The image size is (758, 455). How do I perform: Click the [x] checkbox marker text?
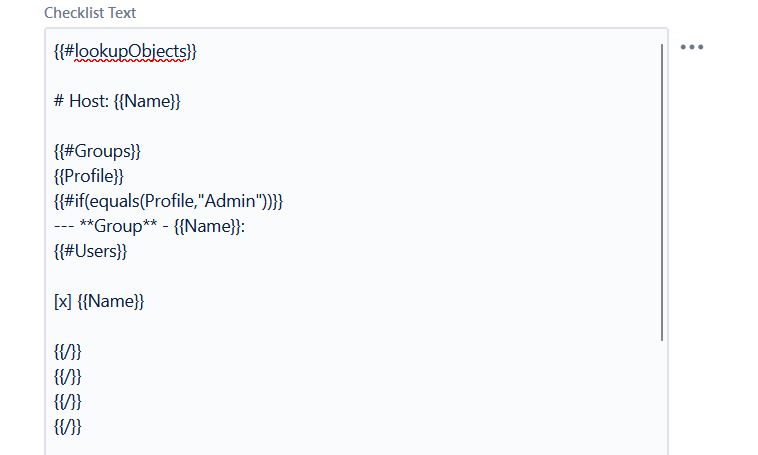(x=63, y=302)
